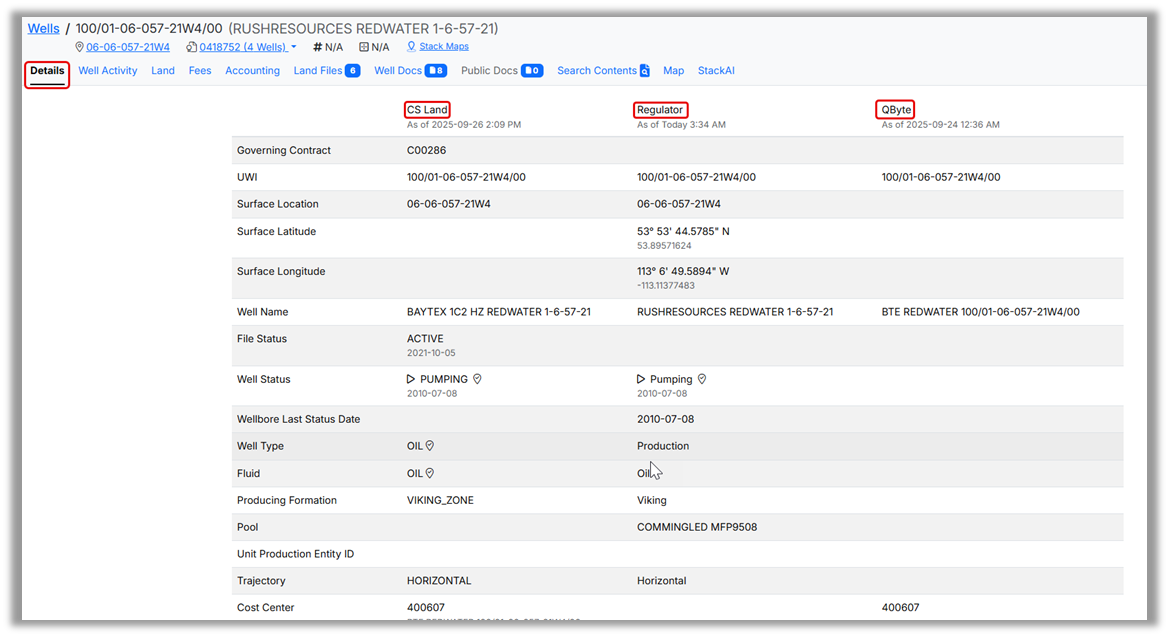The height and width of the screenshot is (637, 1169).
Task: Expand the 0418752 (4 Wells) dropdown
Action: pos(294,47)
